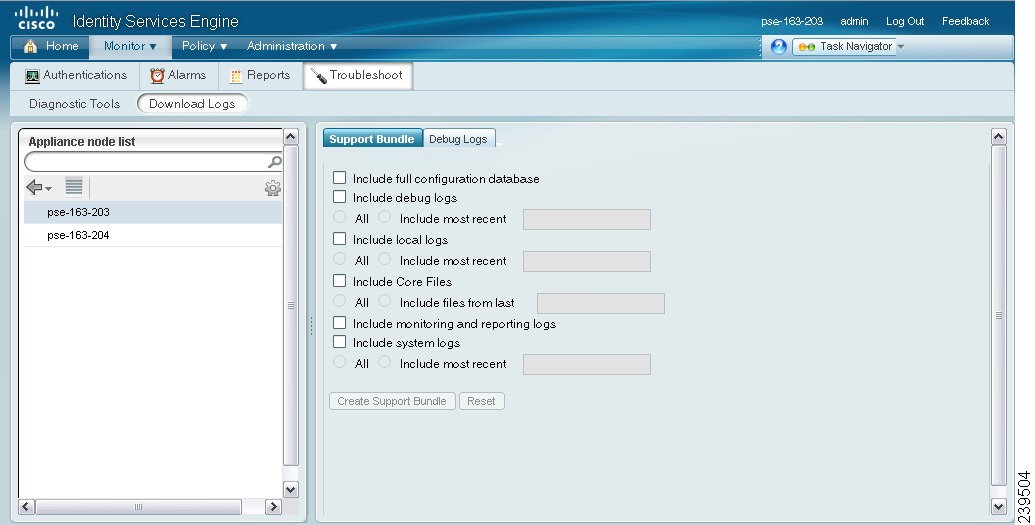Select Include most recent radio under local logs
The width and height of the screenshot is (1035, 525).
385,260
